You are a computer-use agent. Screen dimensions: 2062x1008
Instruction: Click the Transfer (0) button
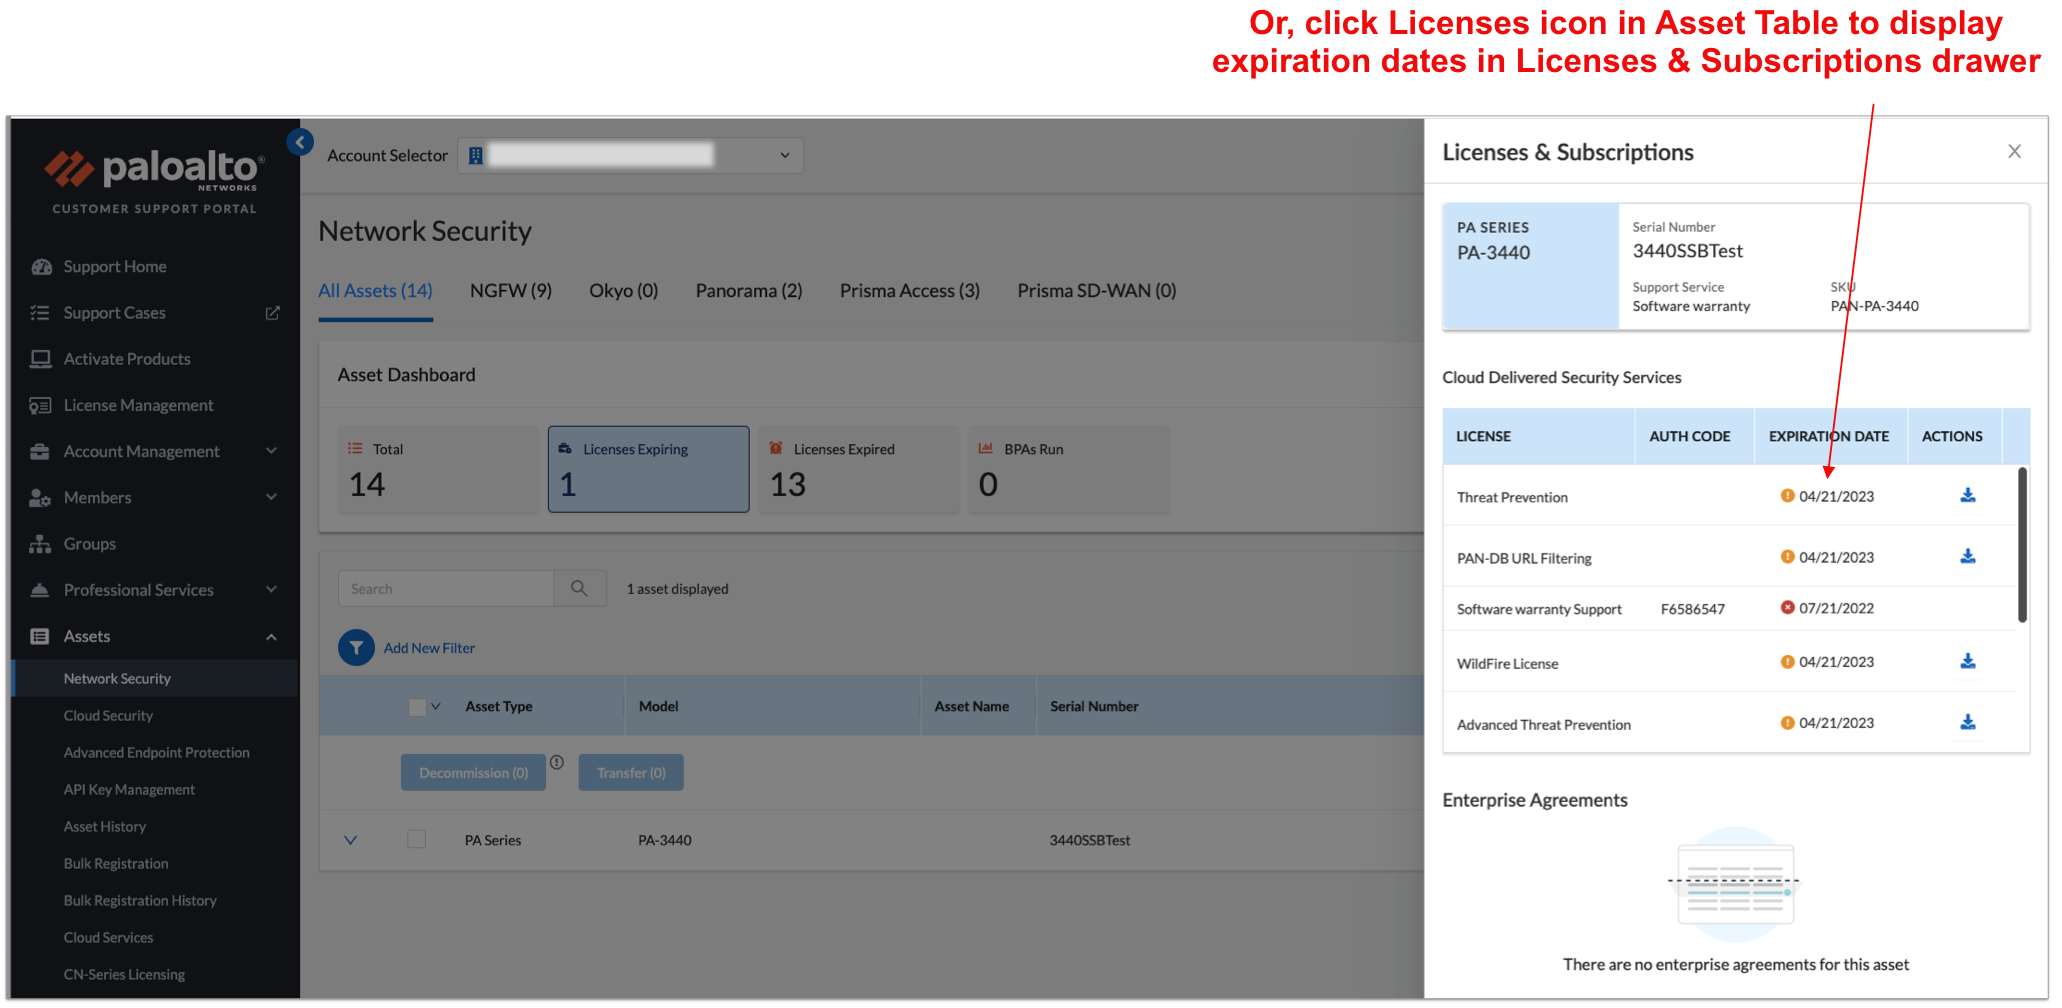(630, 771)
